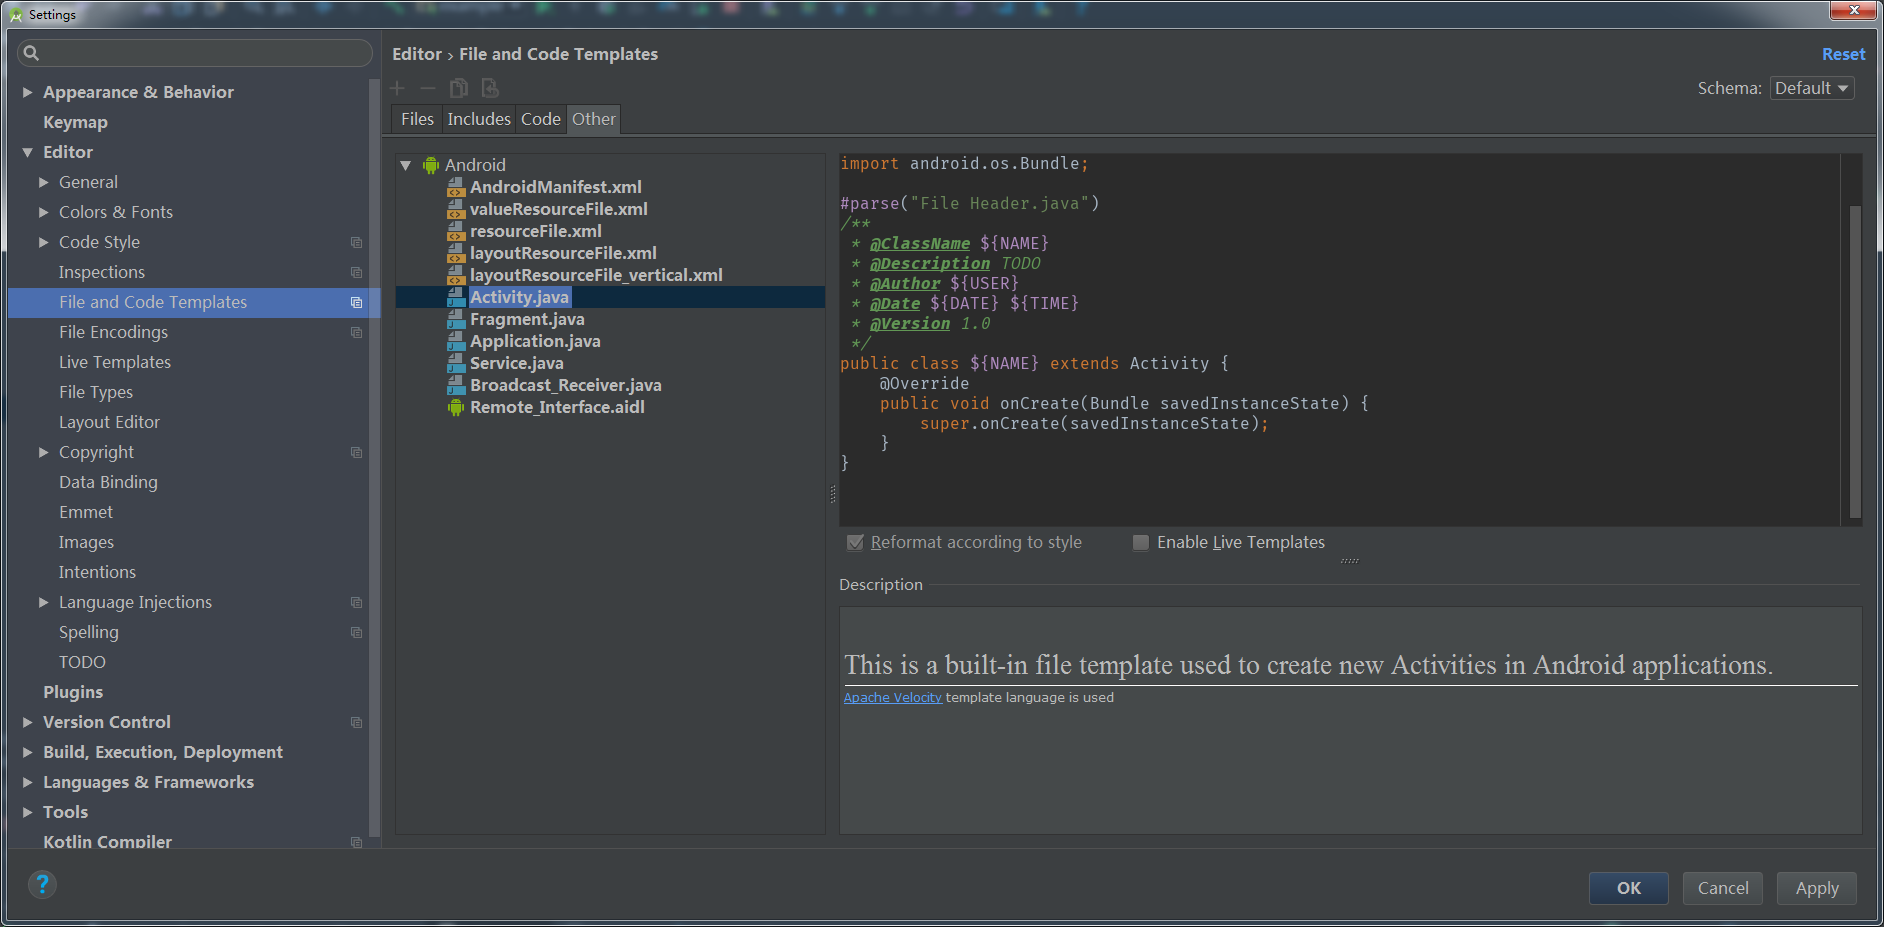Open help using the question mark icon
Screen dimensions: 1884x927
[42, 884]
